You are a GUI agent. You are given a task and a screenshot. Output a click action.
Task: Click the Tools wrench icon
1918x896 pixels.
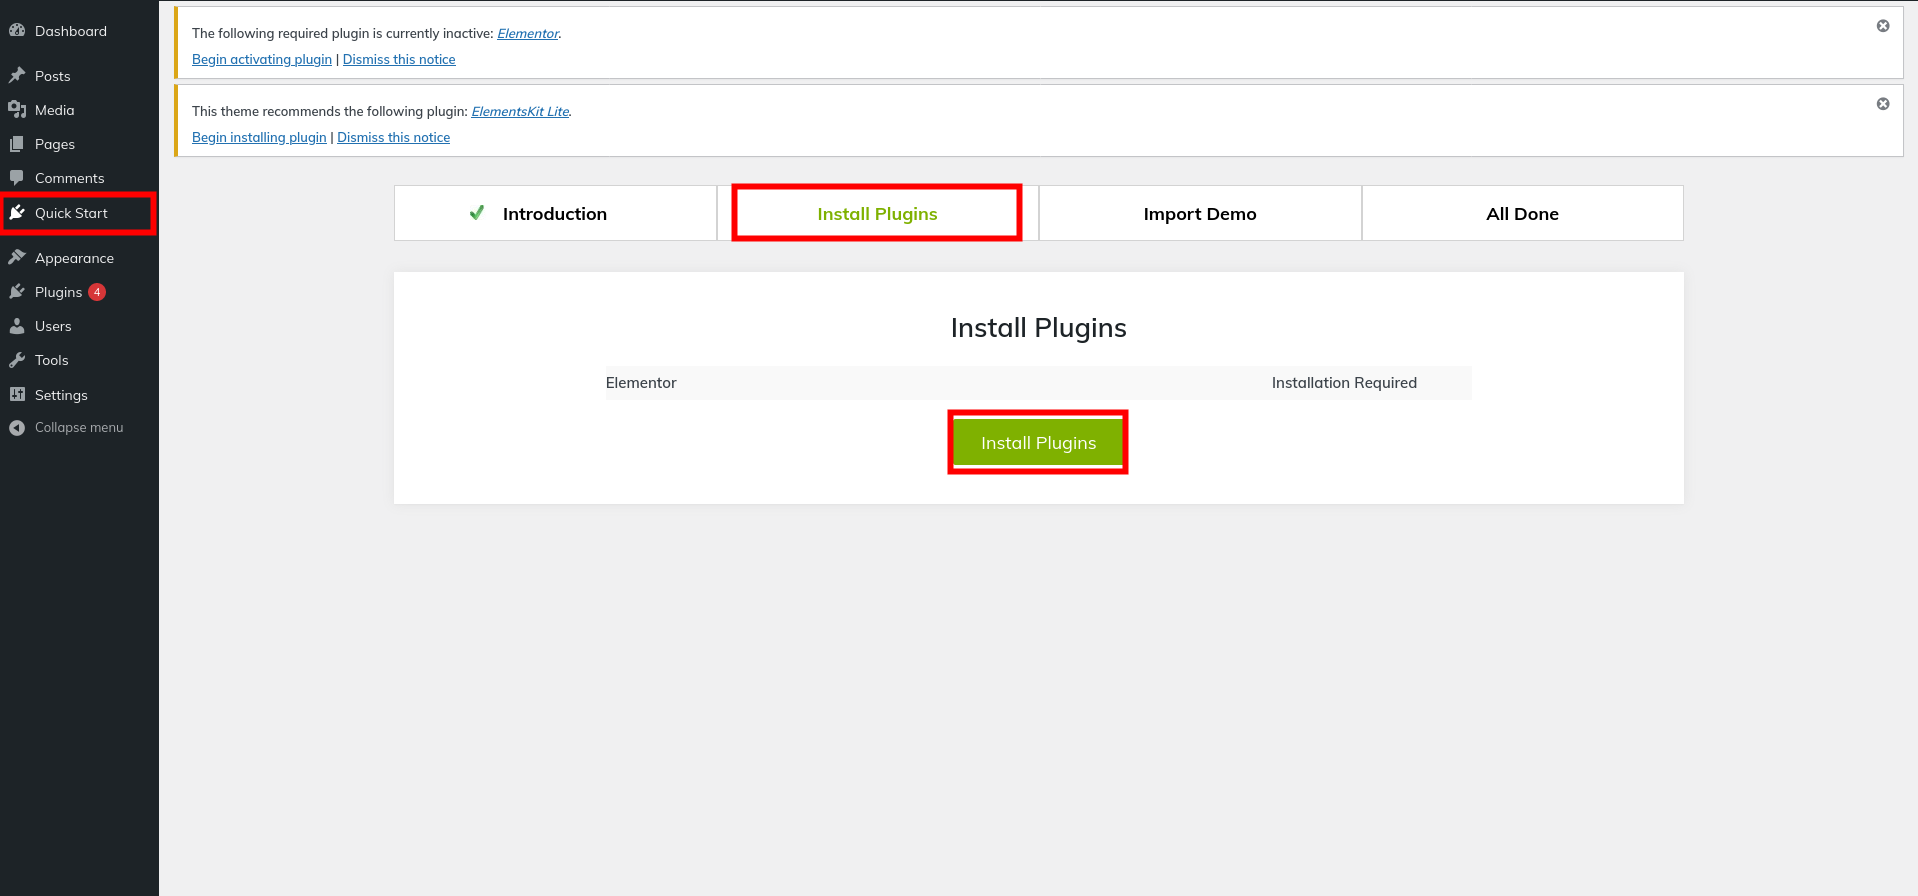(17, 360)
